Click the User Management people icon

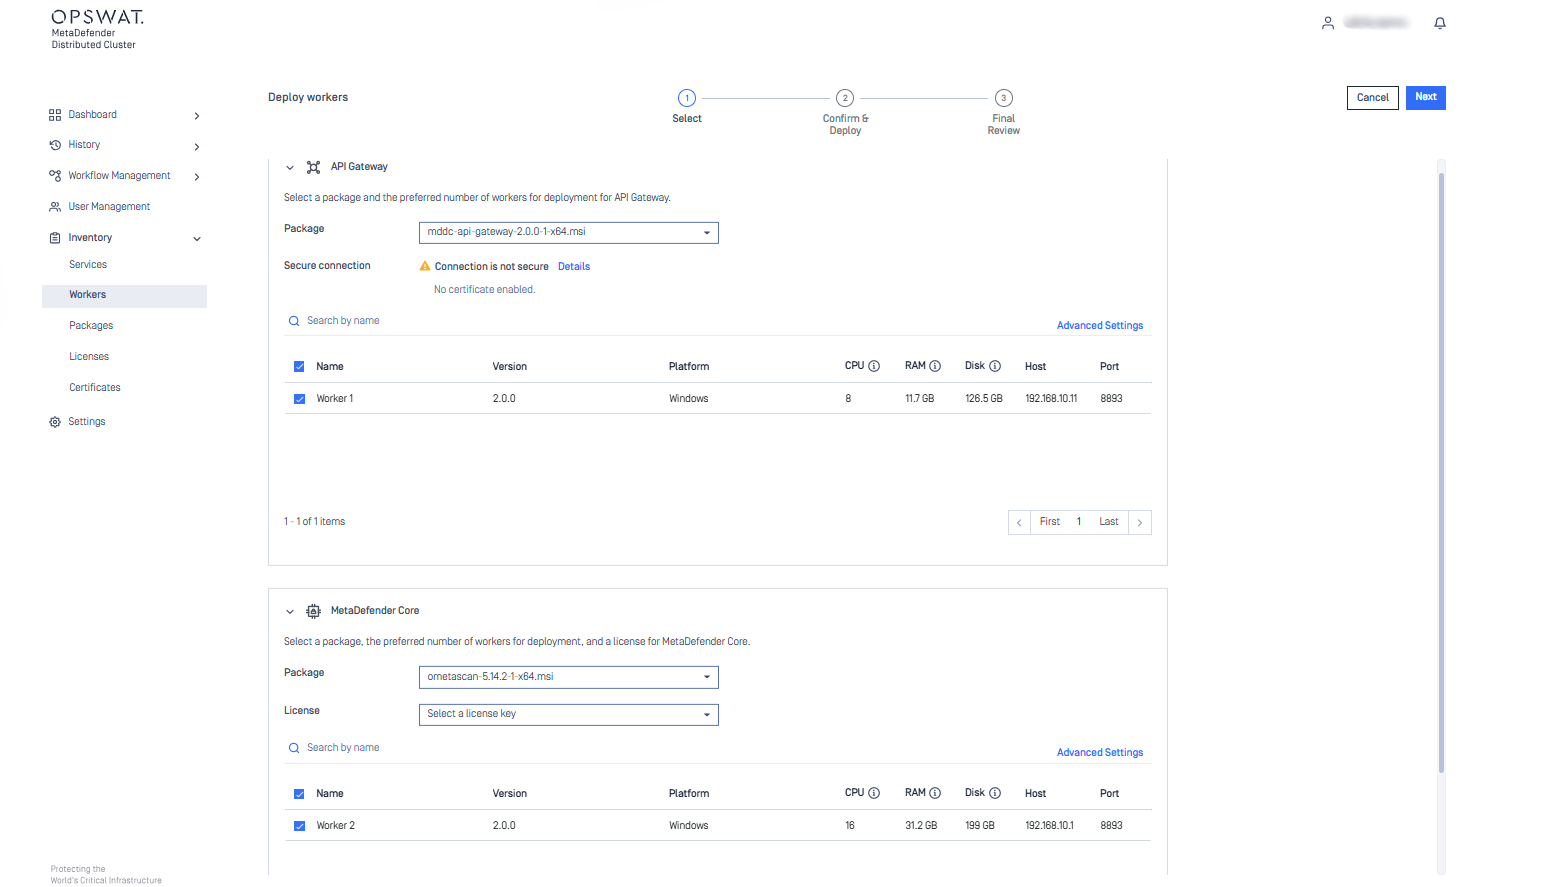tap(55, 207)
